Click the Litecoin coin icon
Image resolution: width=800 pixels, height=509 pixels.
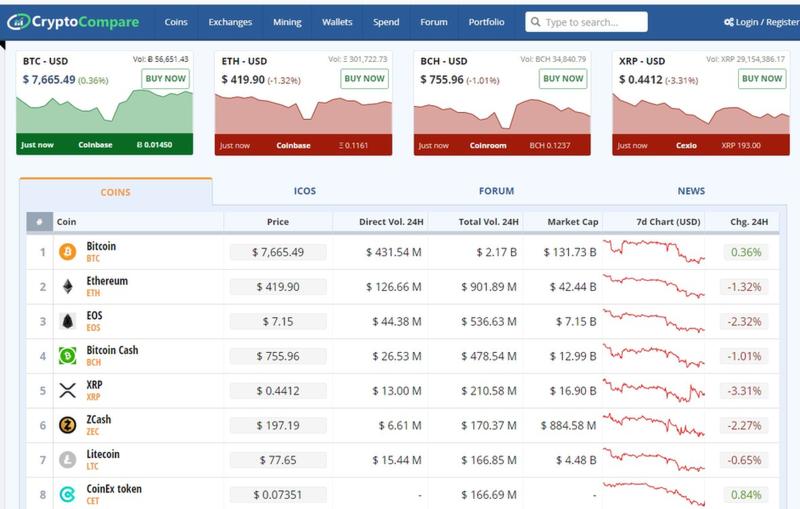click(67, 460)
